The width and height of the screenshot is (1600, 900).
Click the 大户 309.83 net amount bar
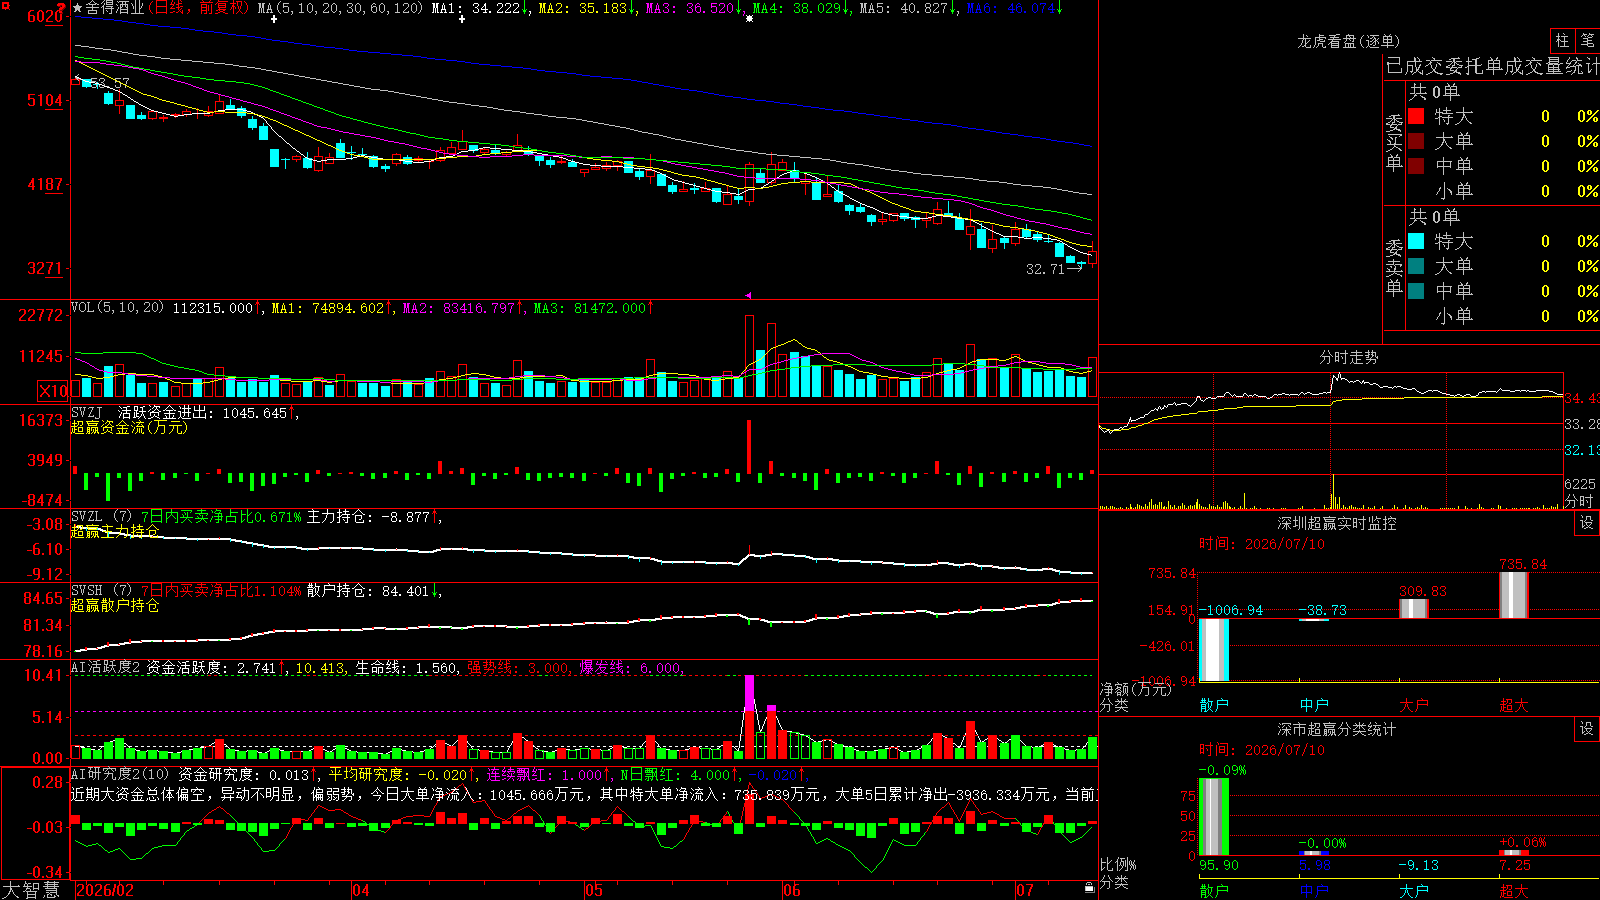1414,609
